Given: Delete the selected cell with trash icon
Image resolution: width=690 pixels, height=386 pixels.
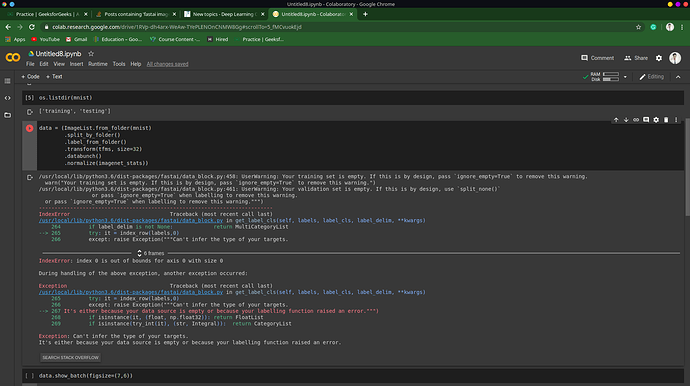Looking at the screenshot, I should click(x=666, y=120).
